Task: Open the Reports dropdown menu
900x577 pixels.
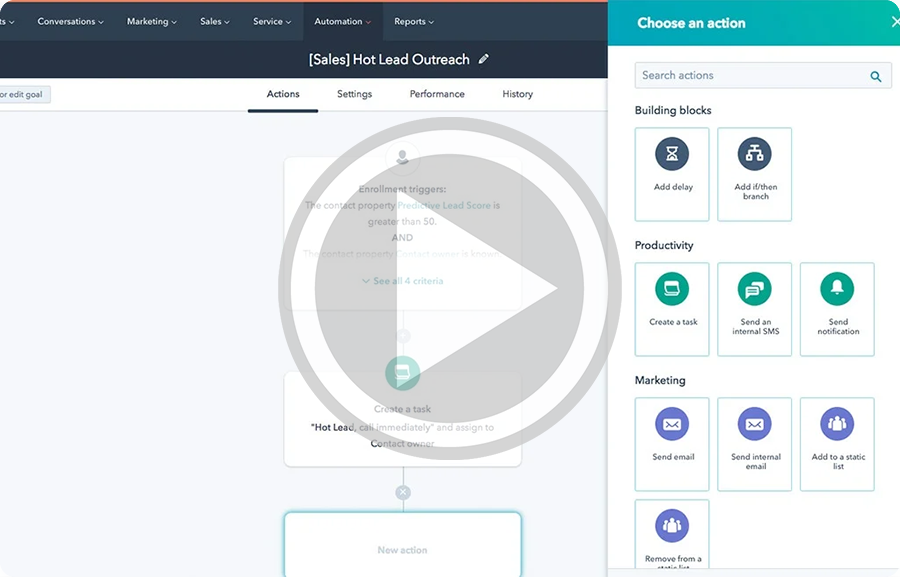Action: pos(414,21)
